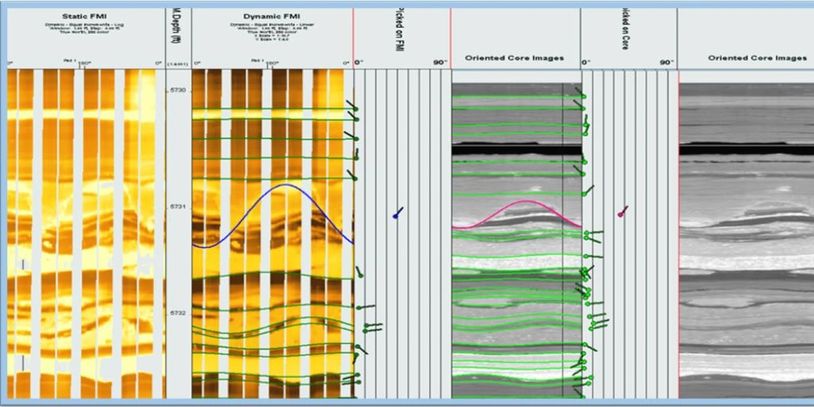This screenshot has height=407, width=814.
Task: Click the 0° scale label of Picked on Core
Action: 587,63
